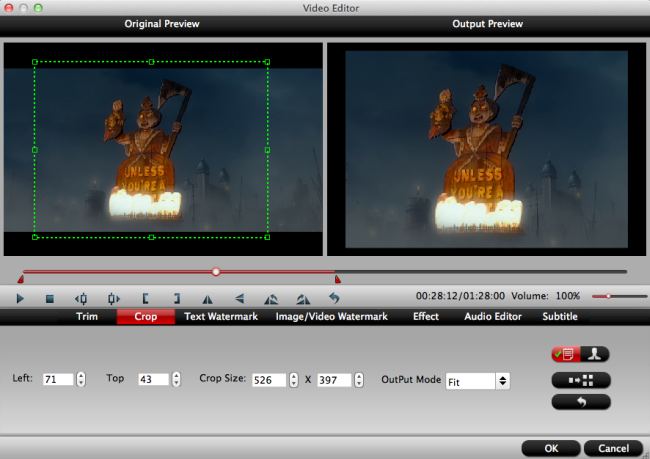The width and height of the screenshot is (650, 459).
Task: Click the crop height field 397
Action: [x=334, y=380]
